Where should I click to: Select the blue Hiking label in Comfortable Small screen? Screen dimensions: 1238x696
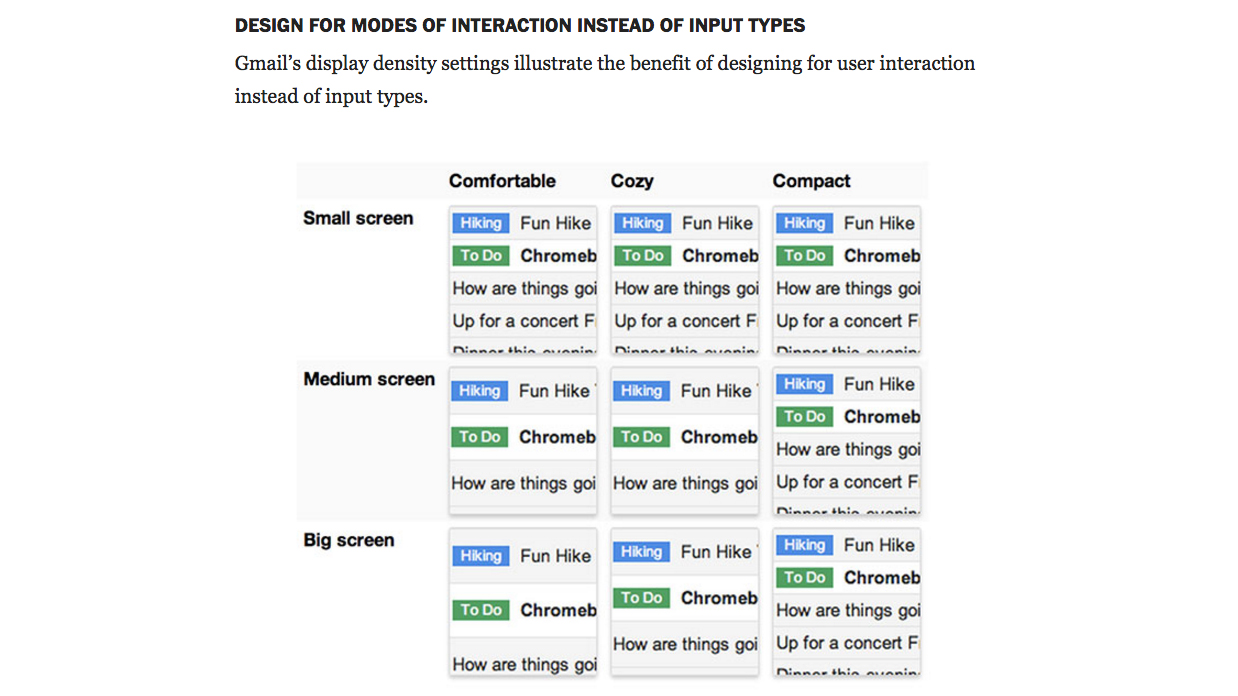(480, 222)
